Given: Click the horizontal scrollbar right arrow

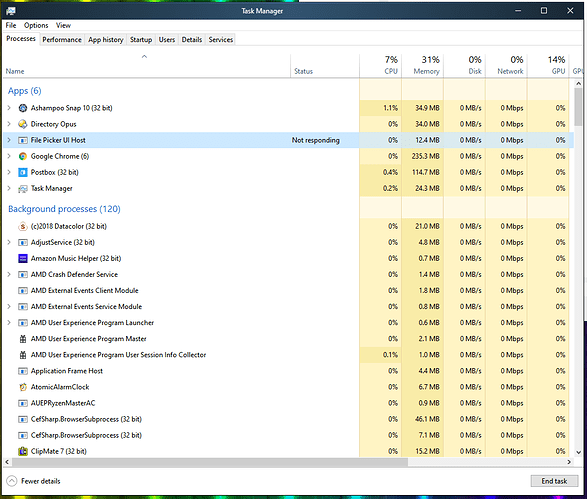Looking at the screenshot, I should 569,462.
